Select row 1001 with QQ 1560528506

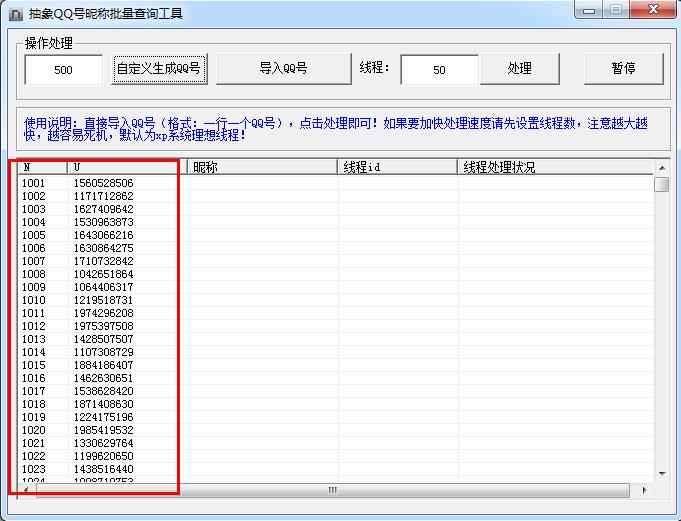(101, 183)
